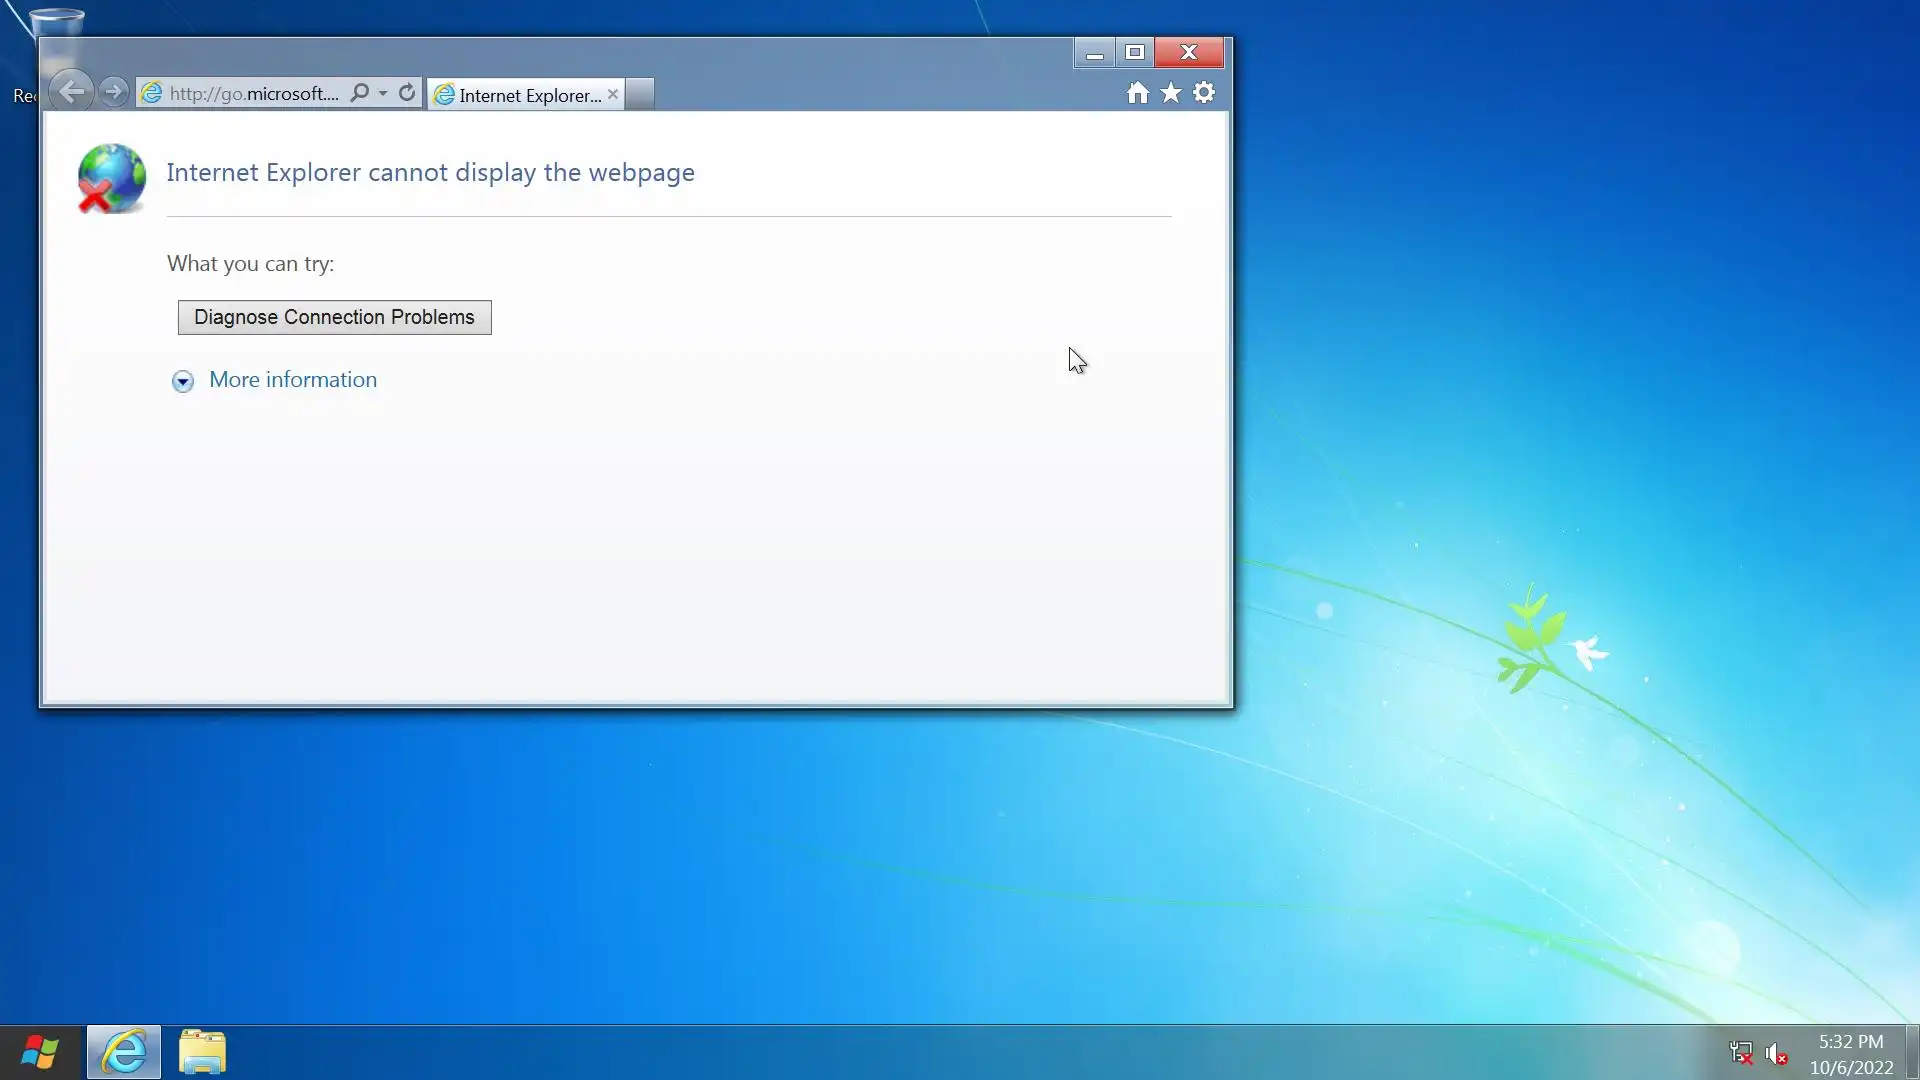The image size is (1920, 1080).
Task: Click the Forward navigation arrow
Action: pyautogui.click(x=114, y=92)
